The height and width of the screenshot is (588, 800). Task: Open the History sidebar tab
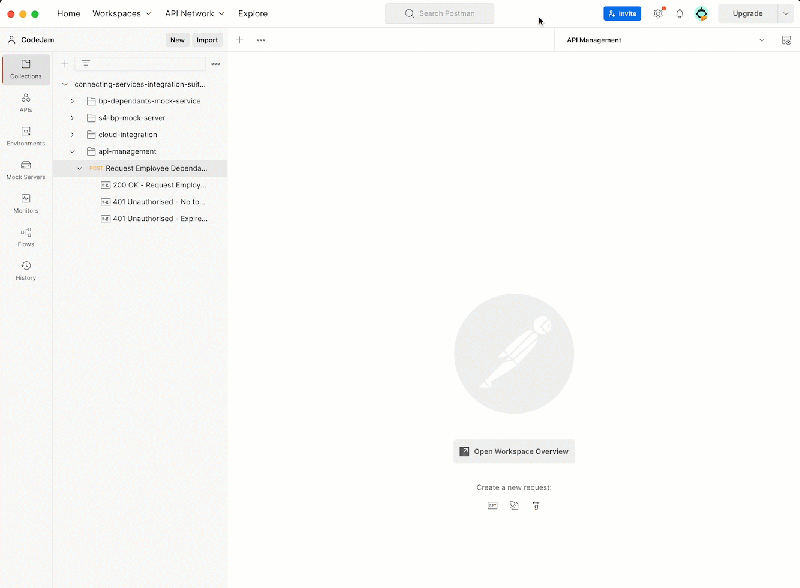26,271
